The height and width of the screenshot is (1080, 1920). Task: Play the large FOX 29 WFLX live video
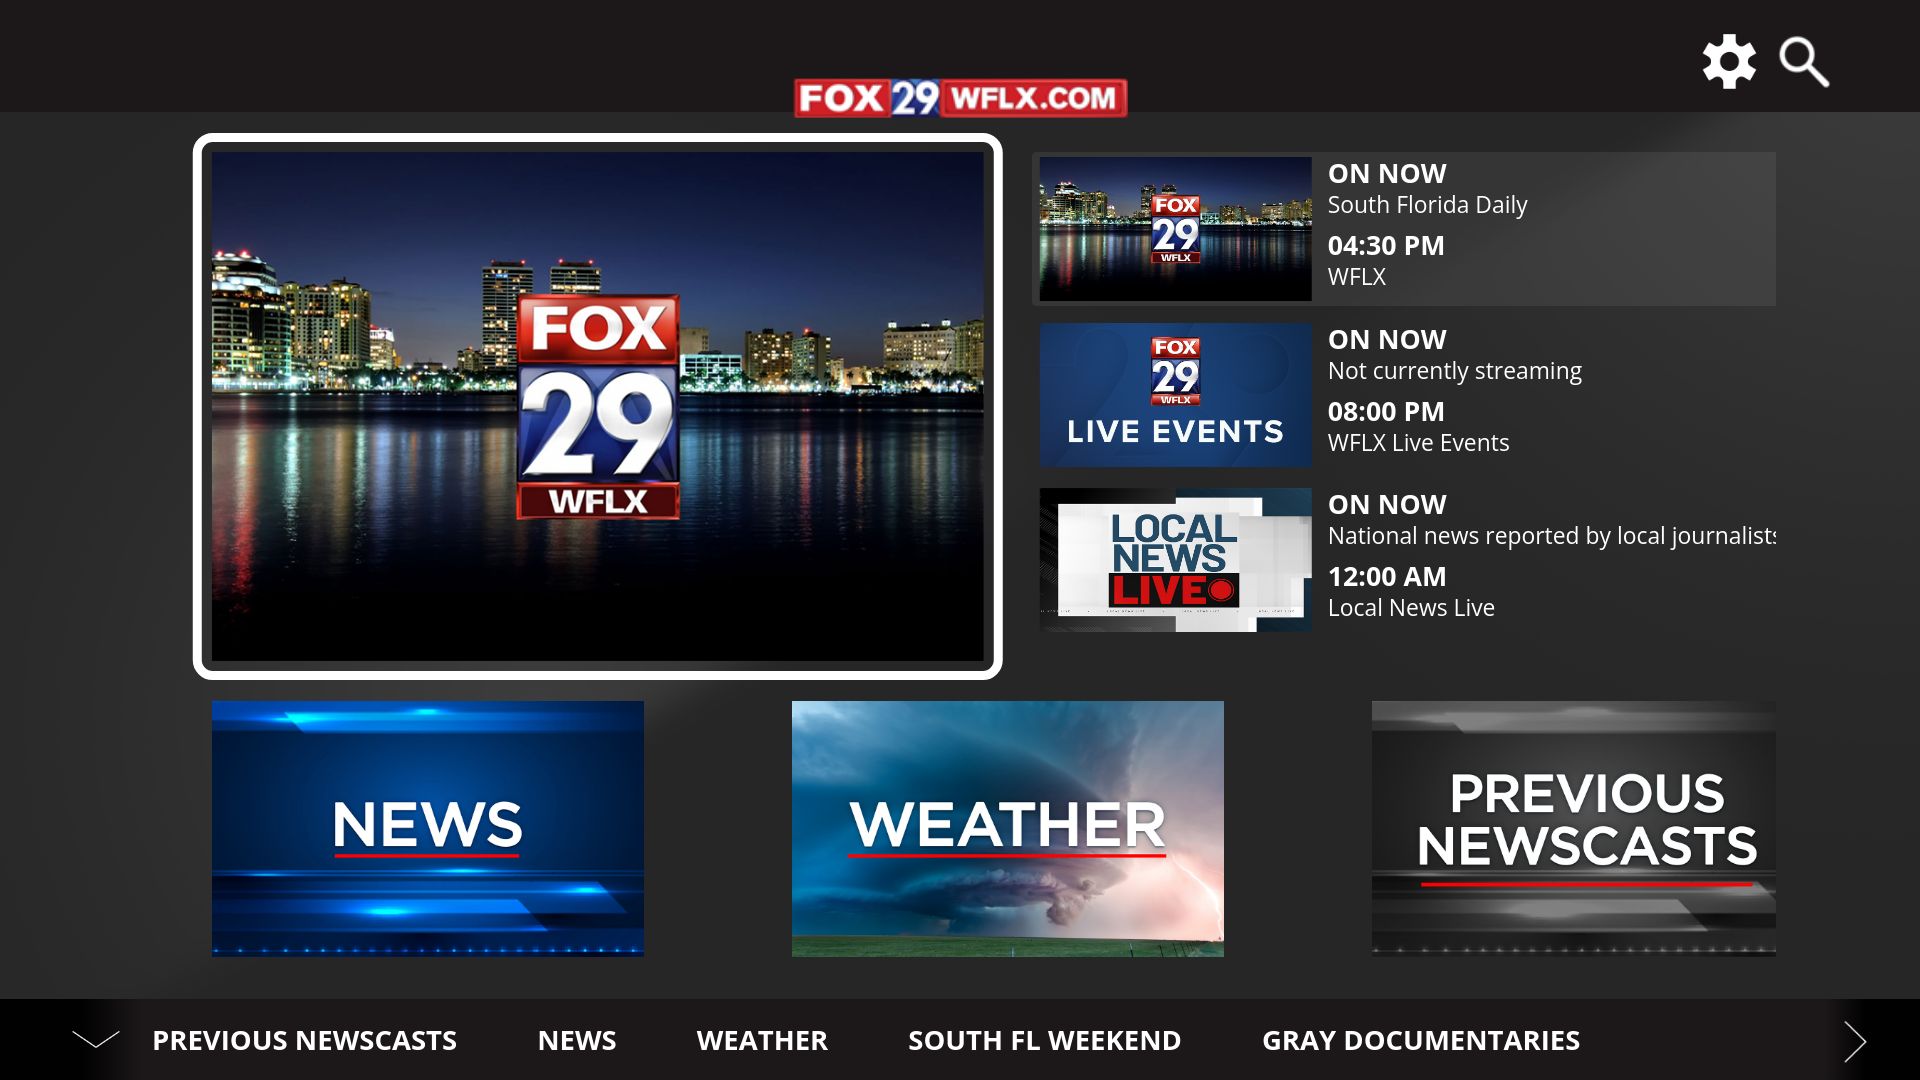[x=597, y=406]
